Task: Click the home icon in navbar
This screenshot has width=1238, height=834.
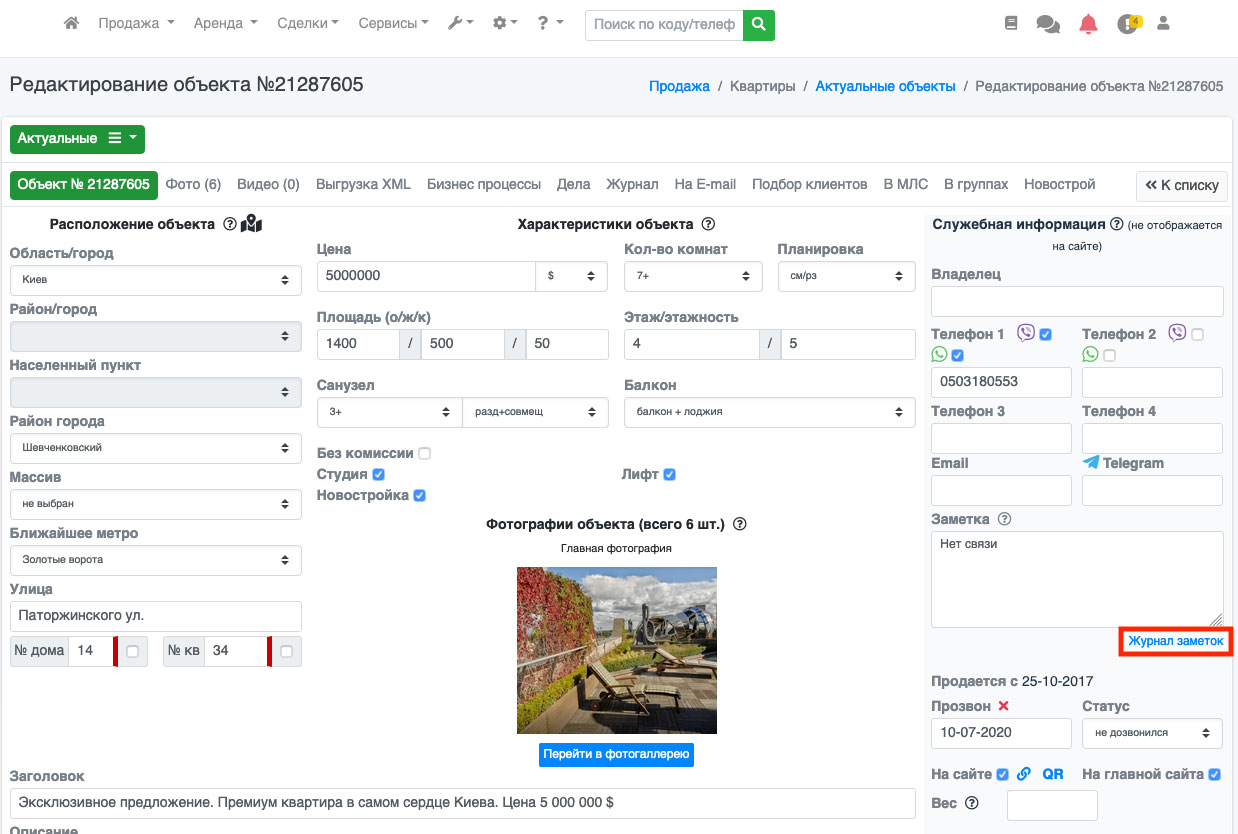Action: [x=71, y=23]
